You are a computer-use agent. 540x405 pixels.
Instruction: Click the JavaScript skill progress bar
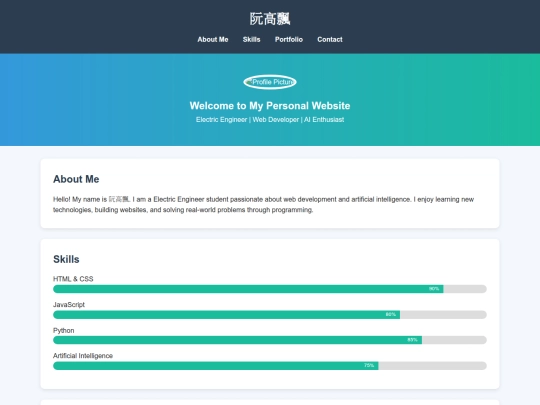(270, 314)
